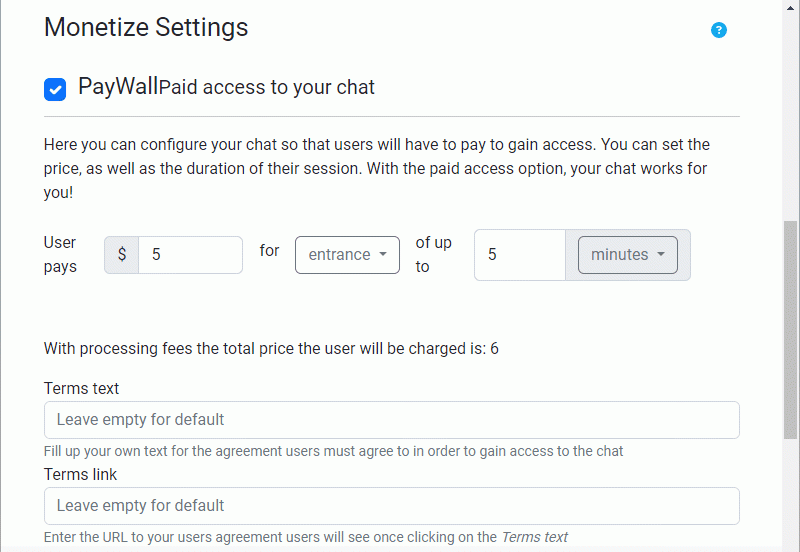Viewport: 800px width, 552px height.
Task: Click the User pays label
Action: tap(60, 254)
